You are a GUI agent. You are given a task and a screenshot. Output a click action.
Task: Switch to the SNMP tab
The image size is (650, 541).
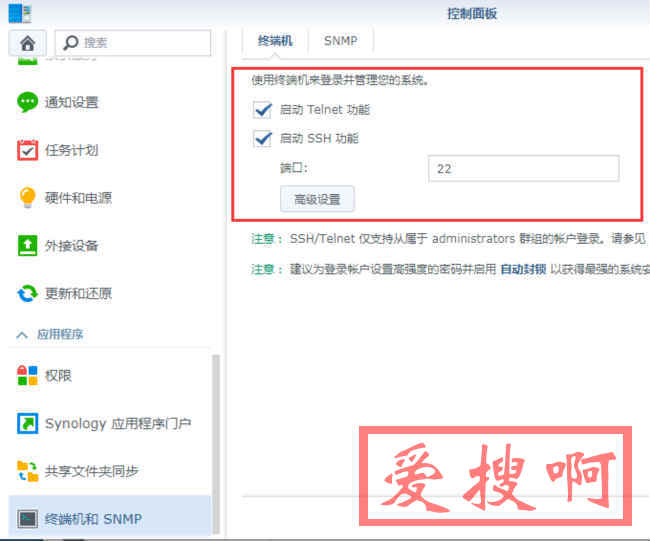[x=341, y=41]
